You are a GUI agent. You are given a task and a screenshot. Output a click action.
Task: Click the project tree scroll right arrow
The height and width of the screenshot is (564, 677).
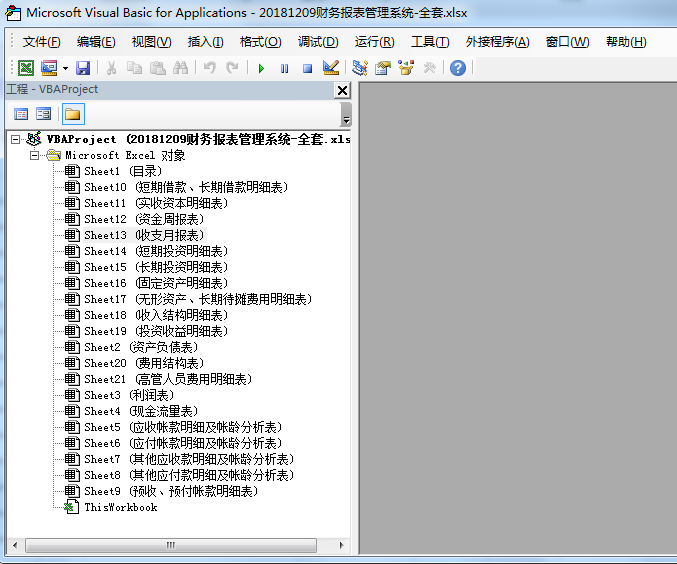[342, 545]
